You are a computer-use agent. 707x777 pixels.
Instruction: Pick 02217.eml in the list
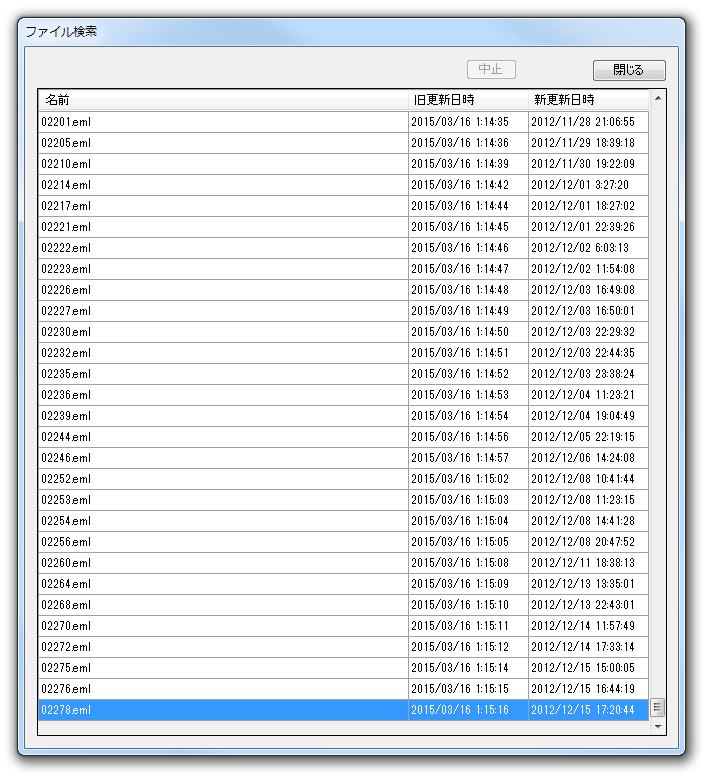343,206
